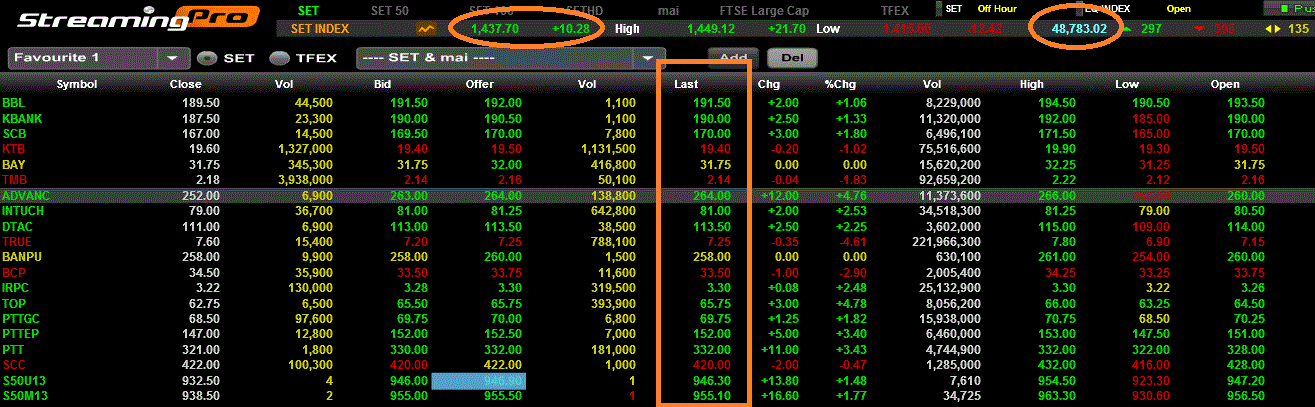Select the SET market radio button

click(205, 58)
